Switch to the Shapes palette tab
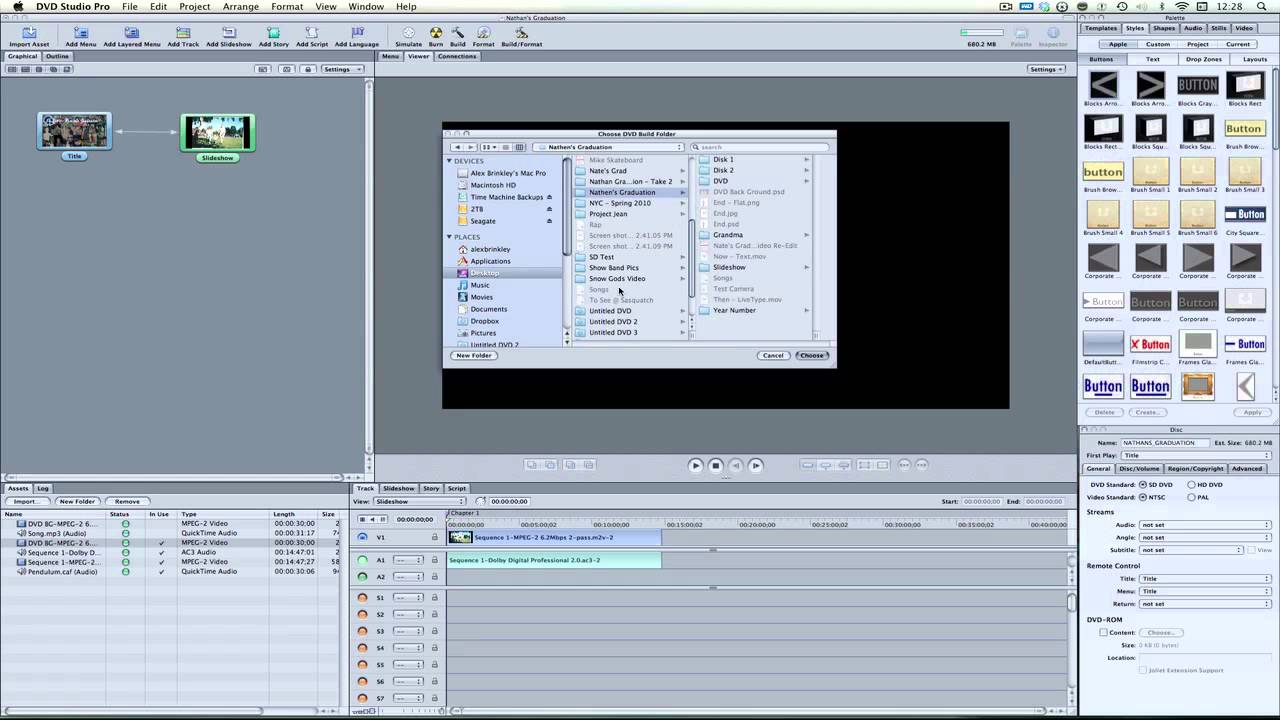Viewport: 1280px width, 720px height. [1164, 28]
